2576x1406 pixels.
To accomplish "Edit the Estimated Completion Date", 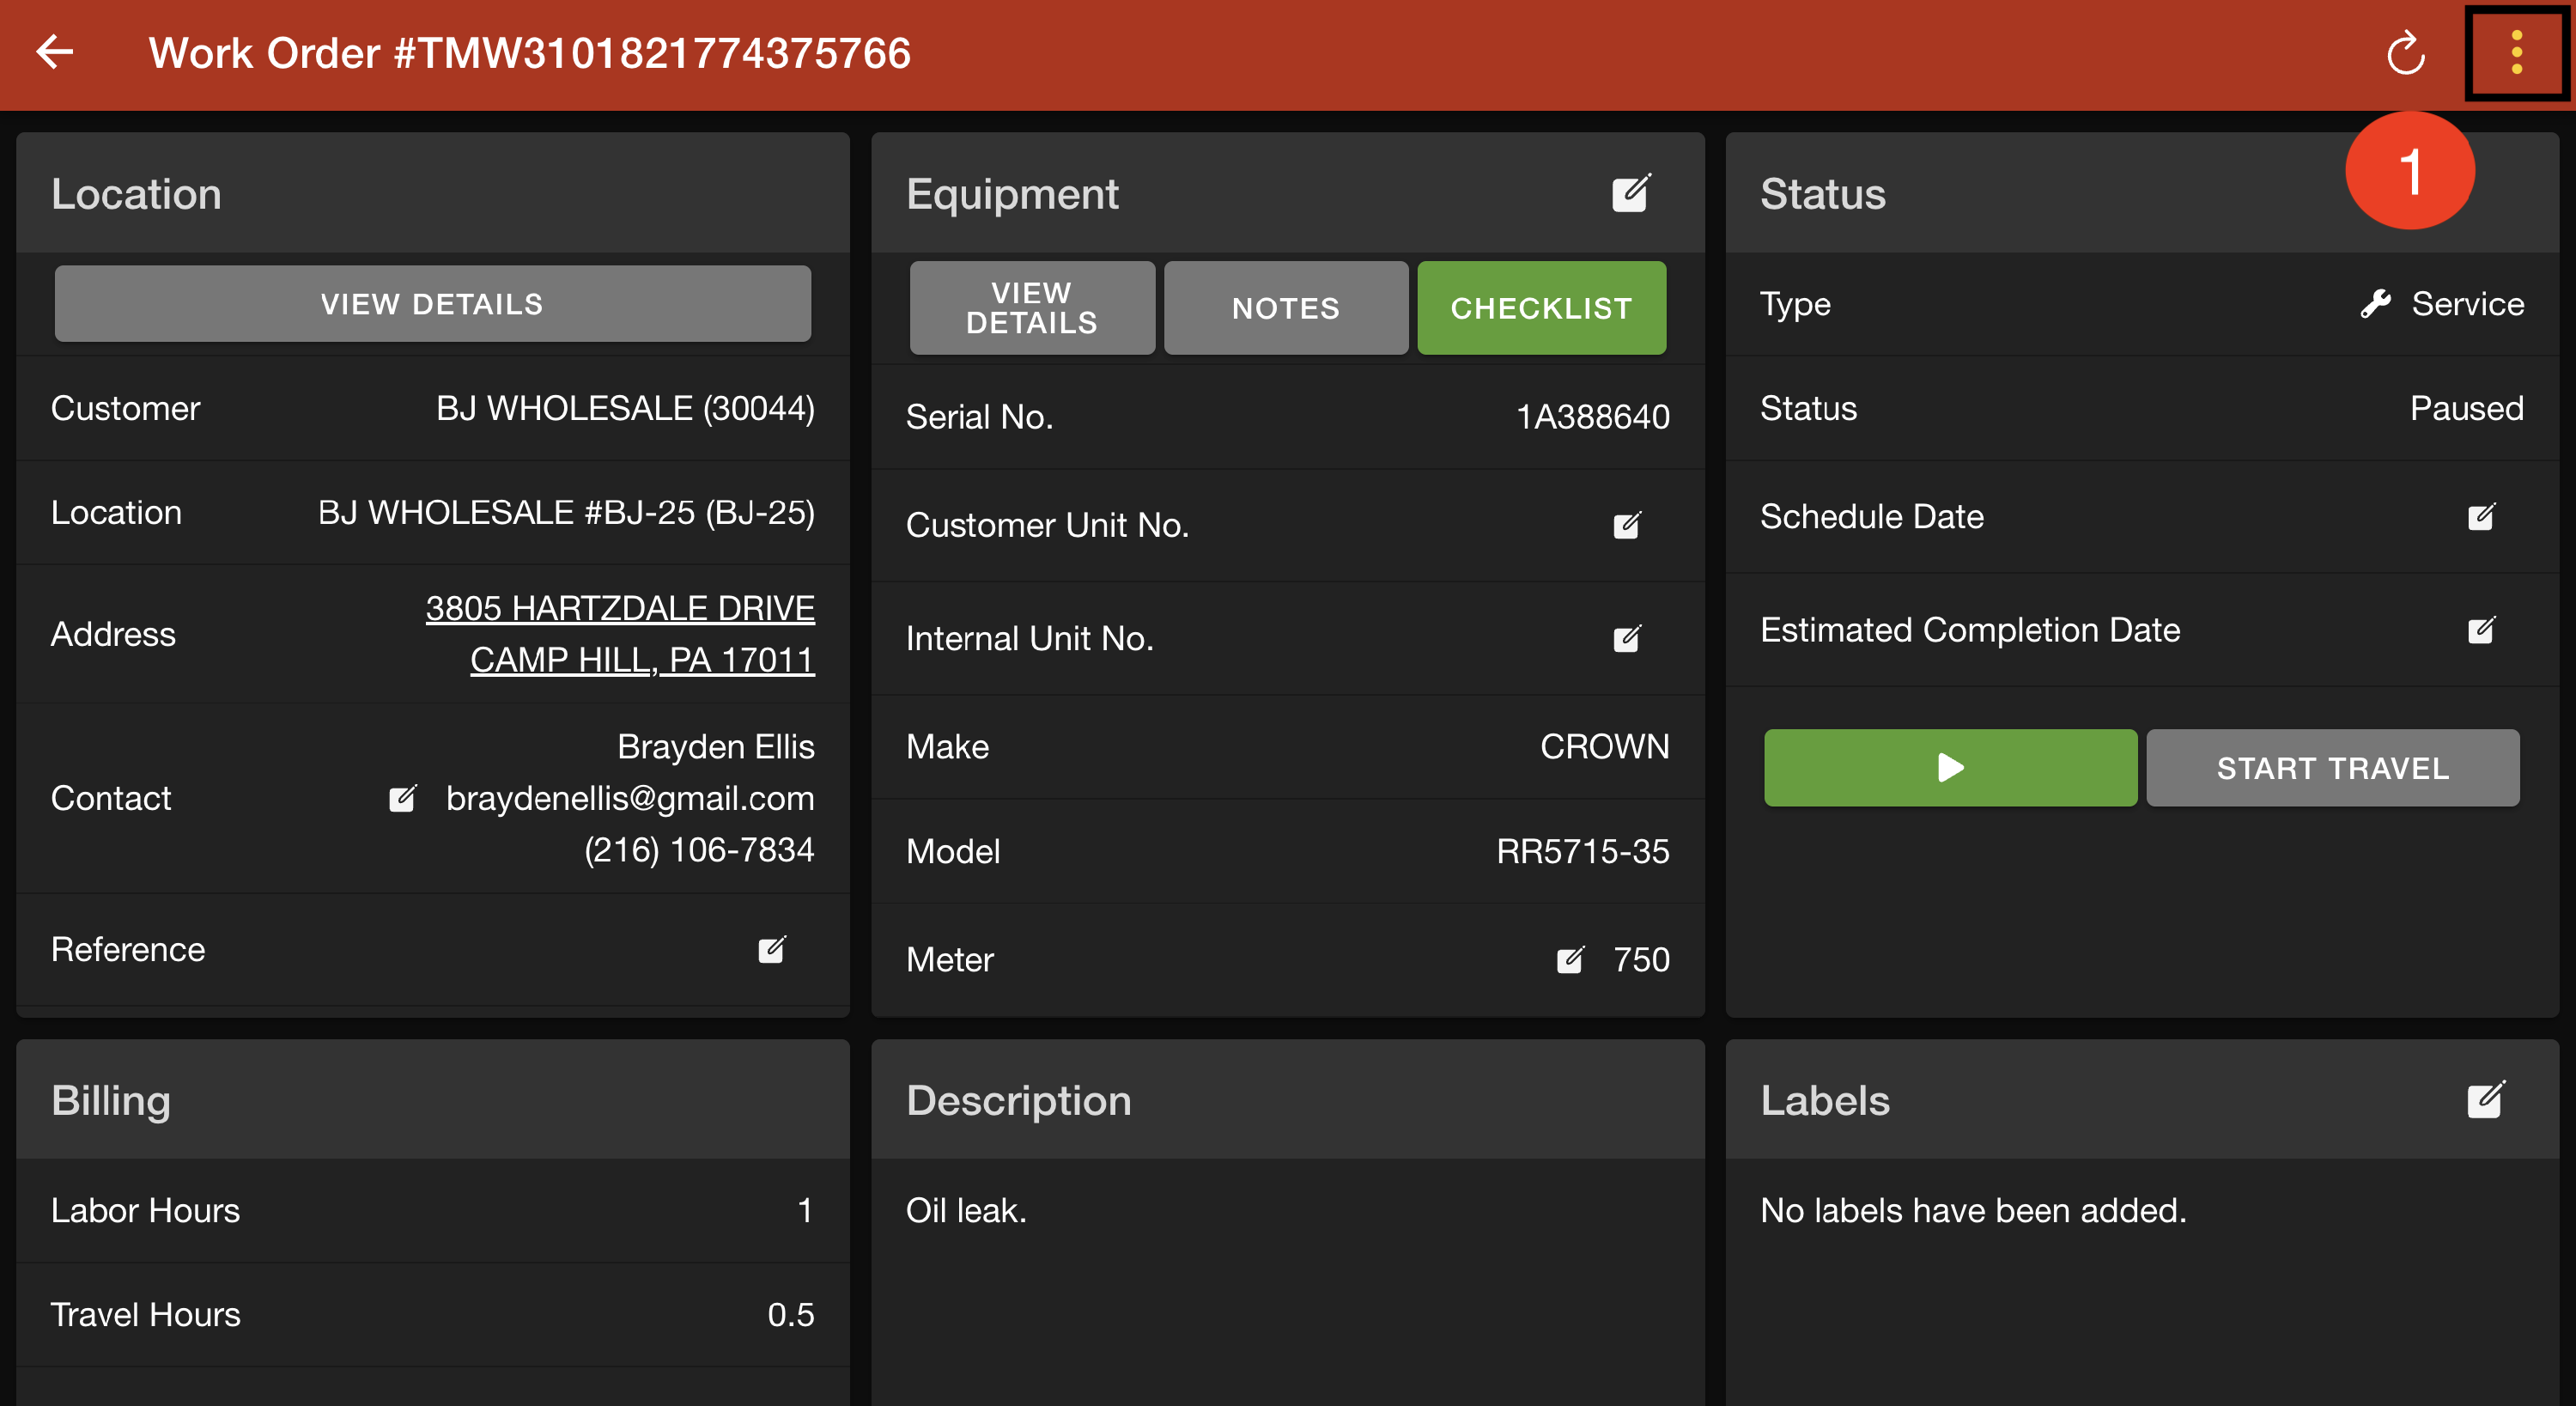I will coord(2481,630).
